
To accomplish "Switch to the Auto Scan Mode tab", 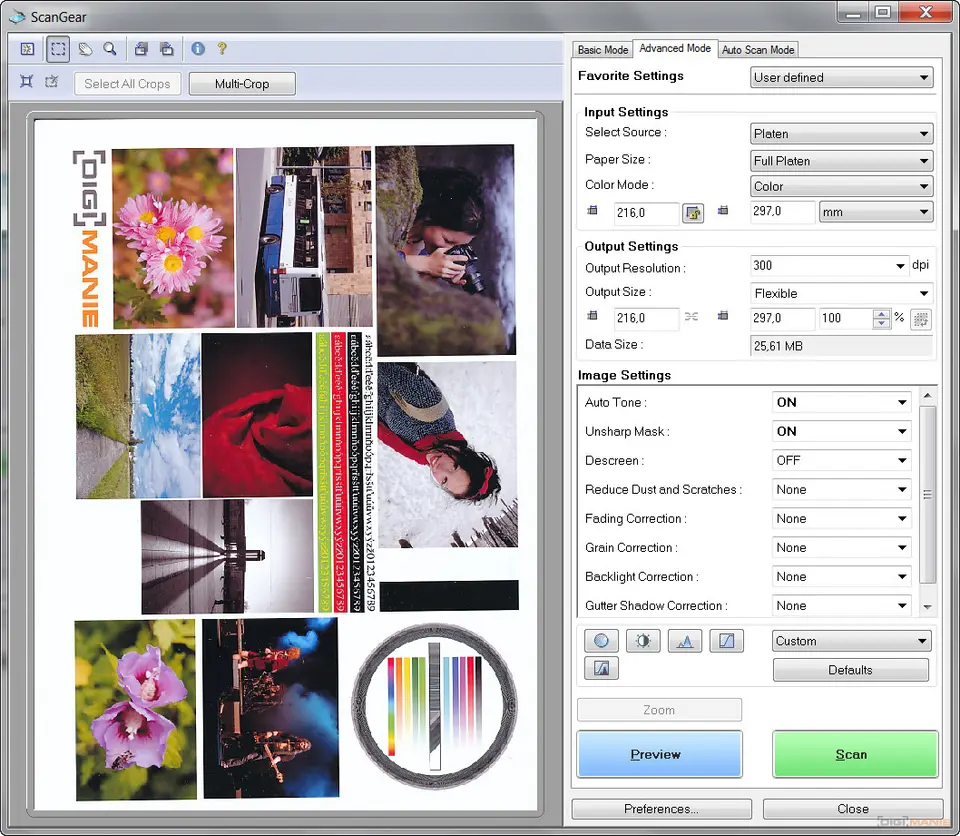I will pos(758,50).
